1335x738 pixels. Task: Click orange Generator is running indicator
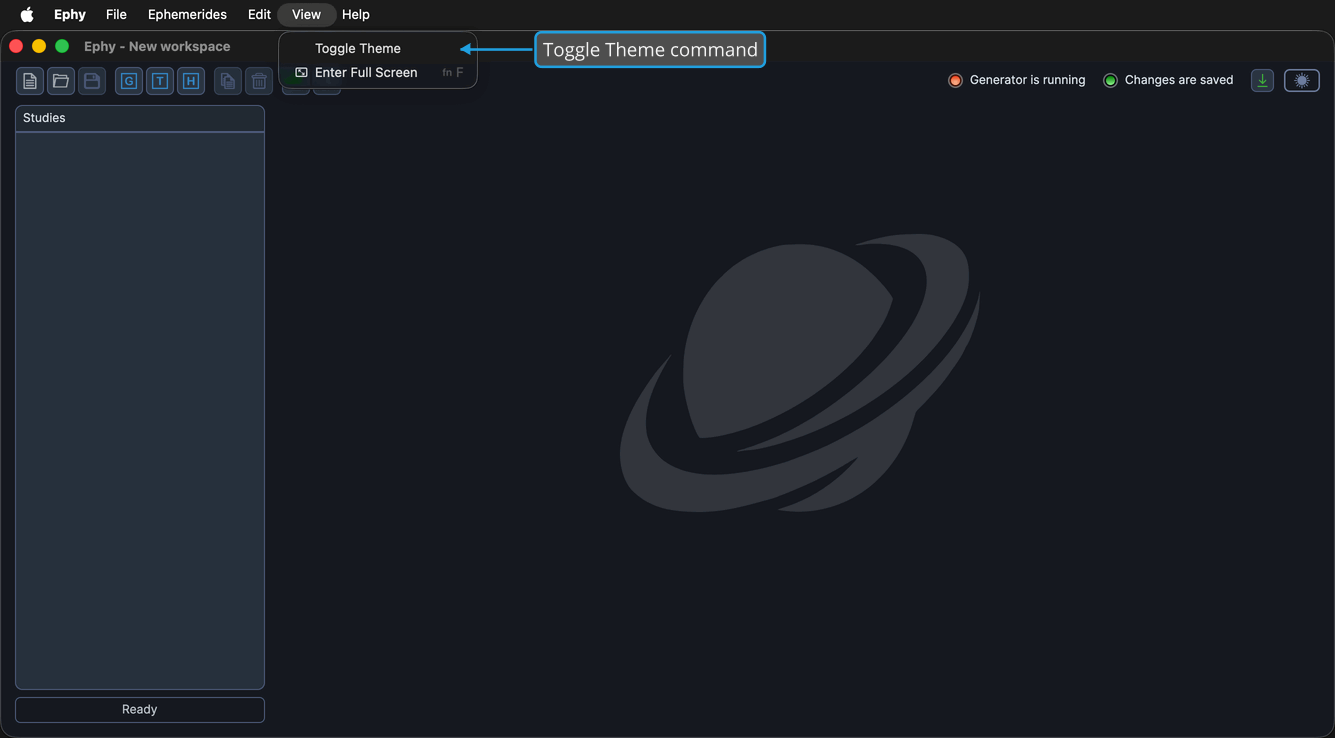click(x=955, y=80)
